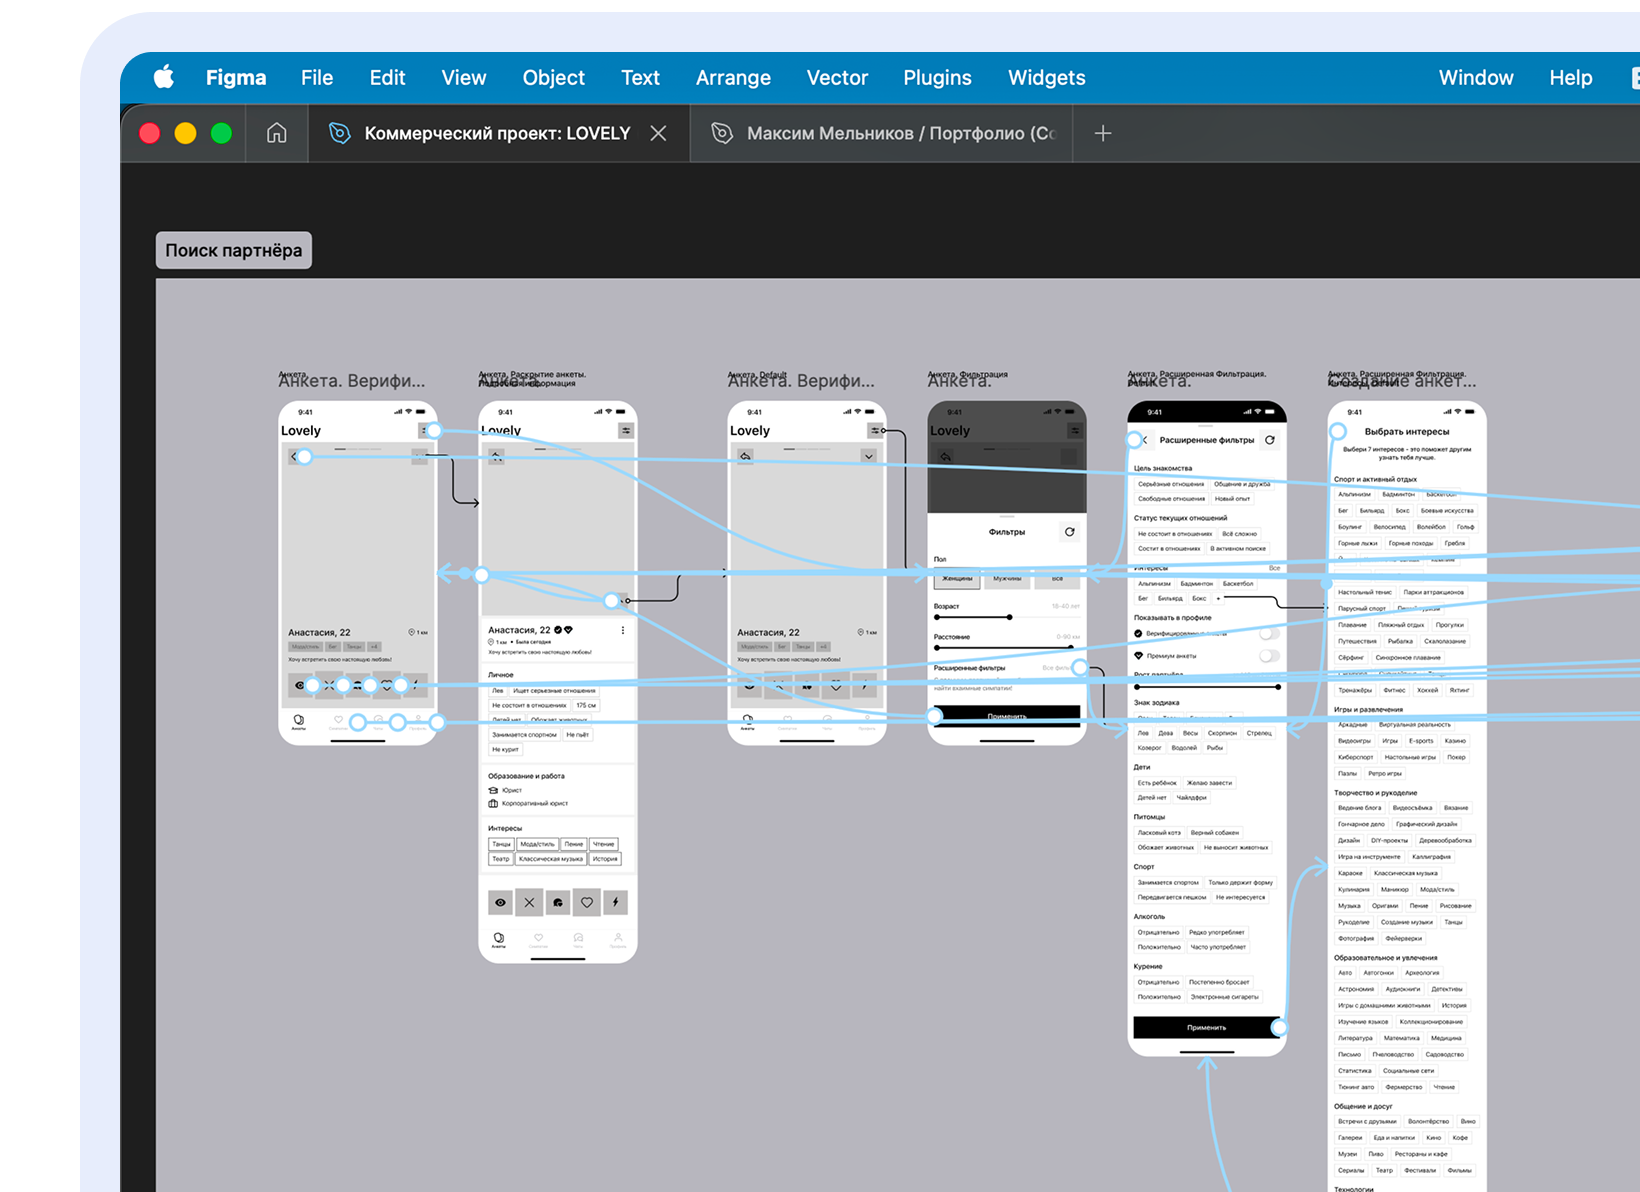Image resolution: width=1640 pixels, height=1192 pixels.
Task: Click the Поиск партнёра section label
Action: [x=234, y=250]
